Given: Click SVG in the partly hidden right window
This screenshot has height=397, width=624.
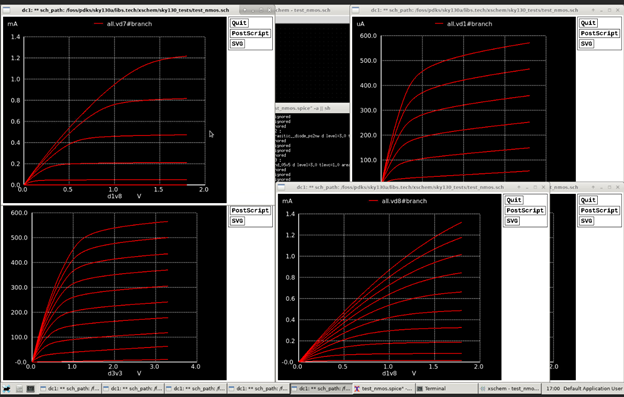Looking at the screenshot, I should 586,221.
